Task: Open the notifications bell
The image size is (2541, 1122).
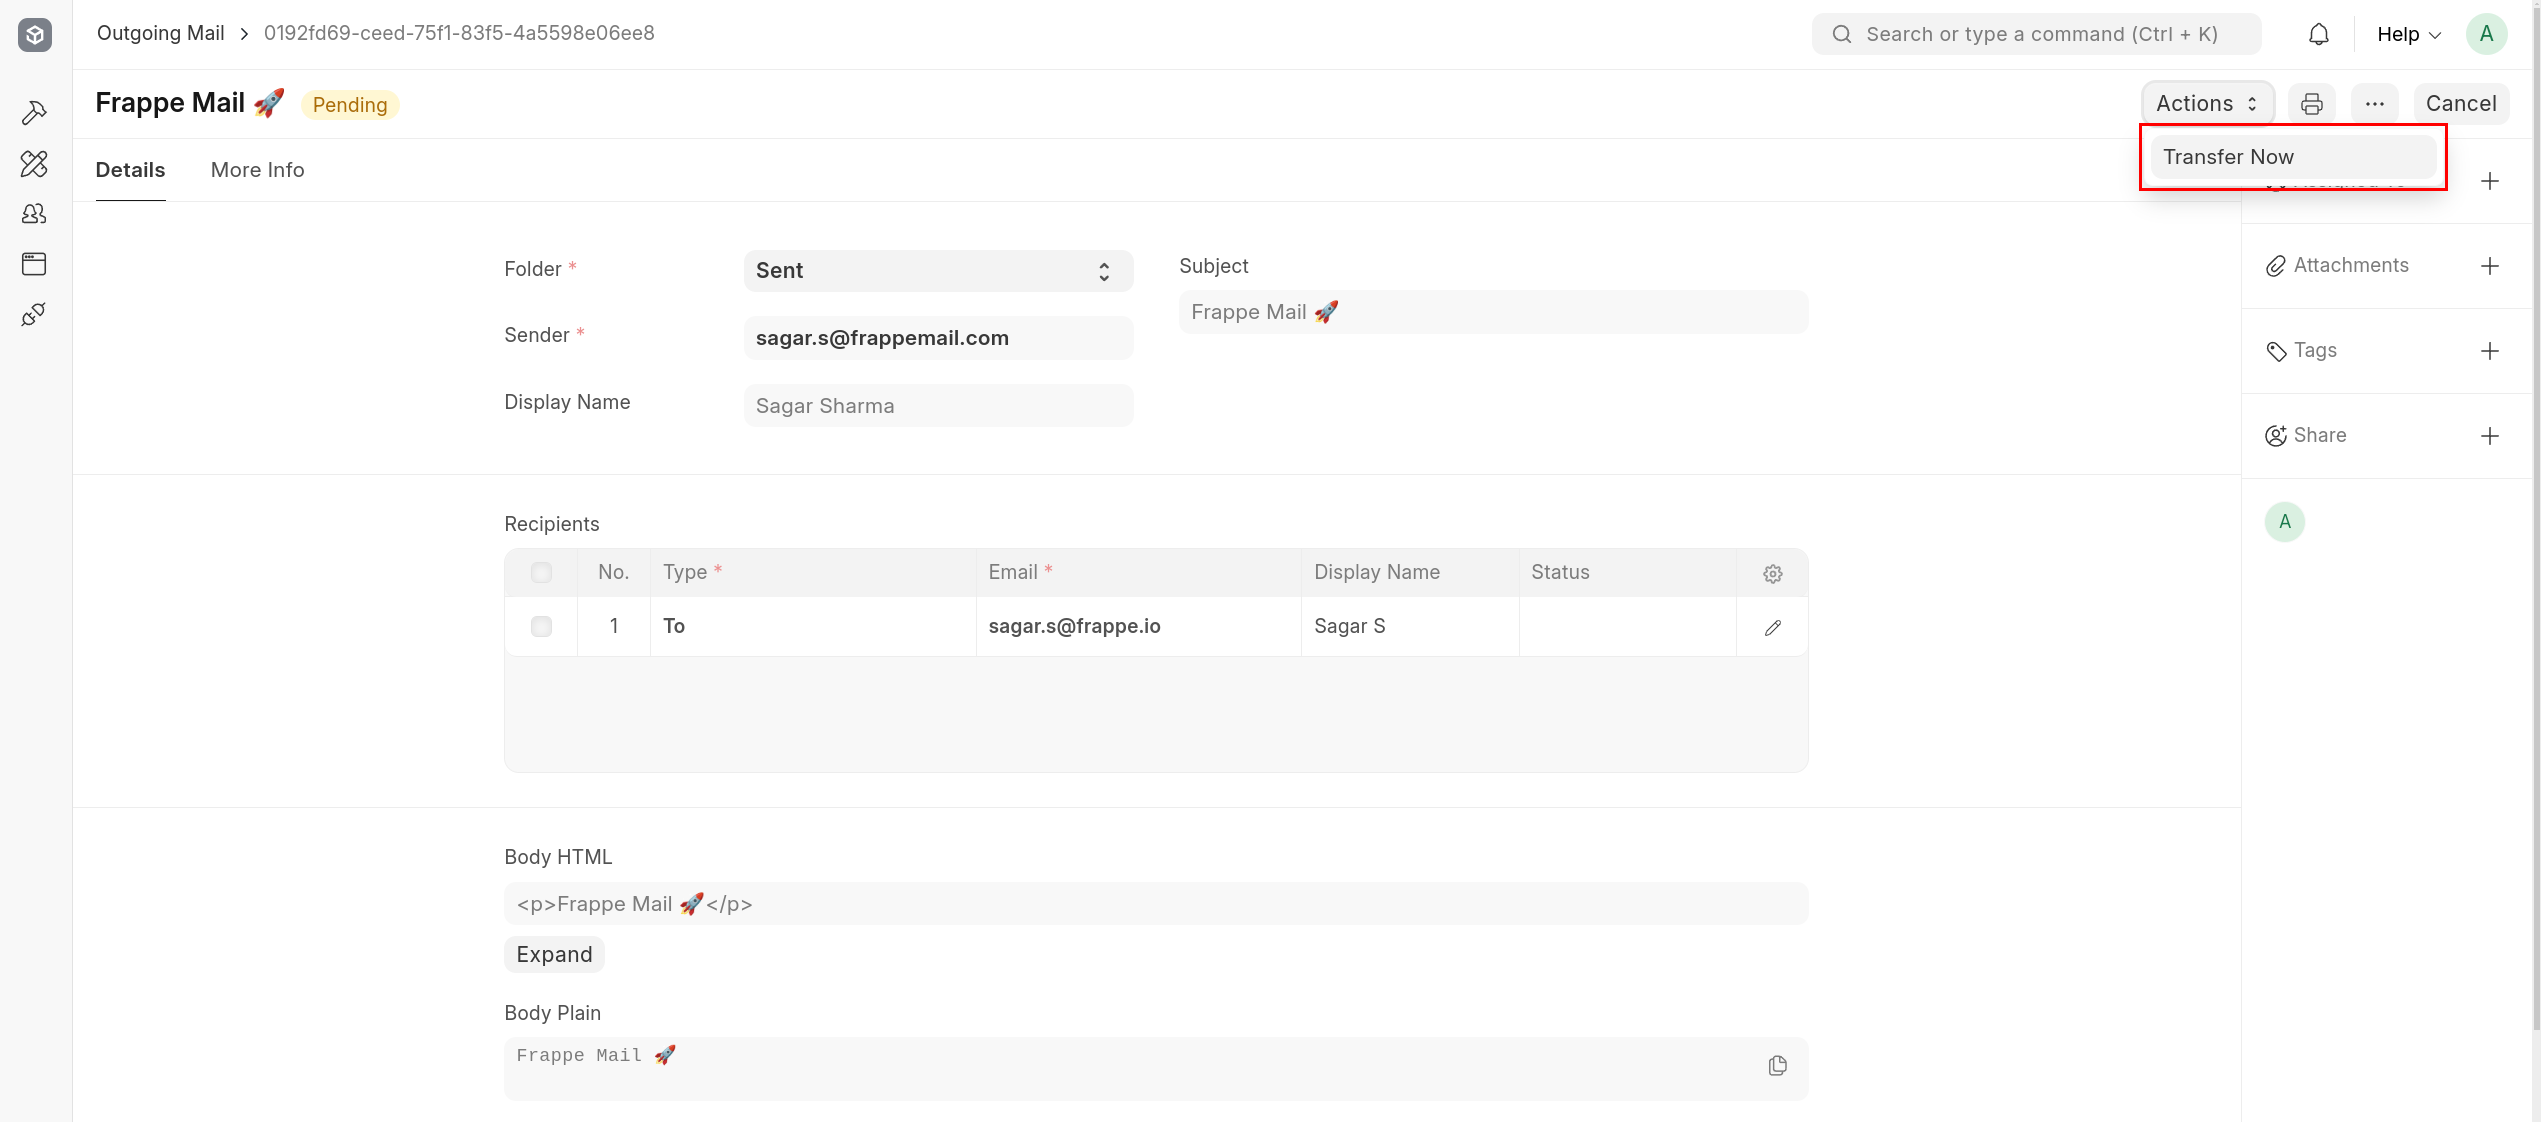Action: pyautogui.click(x=2318, y=35)
